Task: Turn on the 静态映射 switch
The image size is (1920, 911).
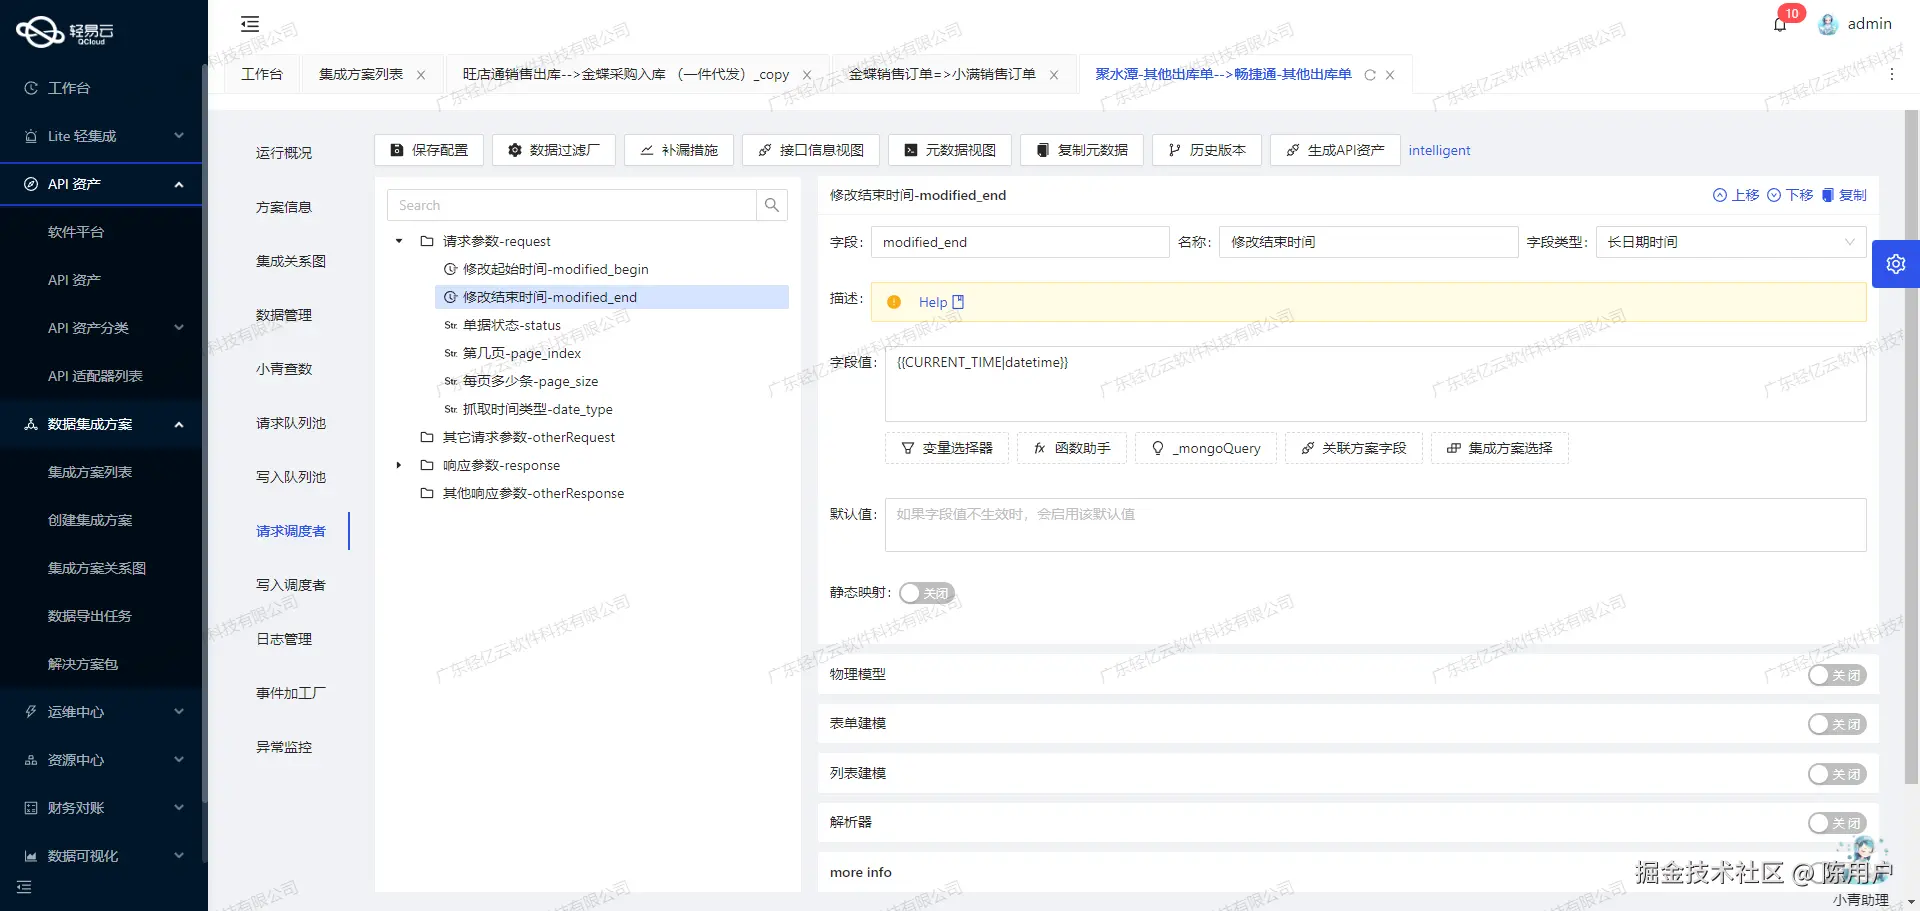Action: coord(927,593)
